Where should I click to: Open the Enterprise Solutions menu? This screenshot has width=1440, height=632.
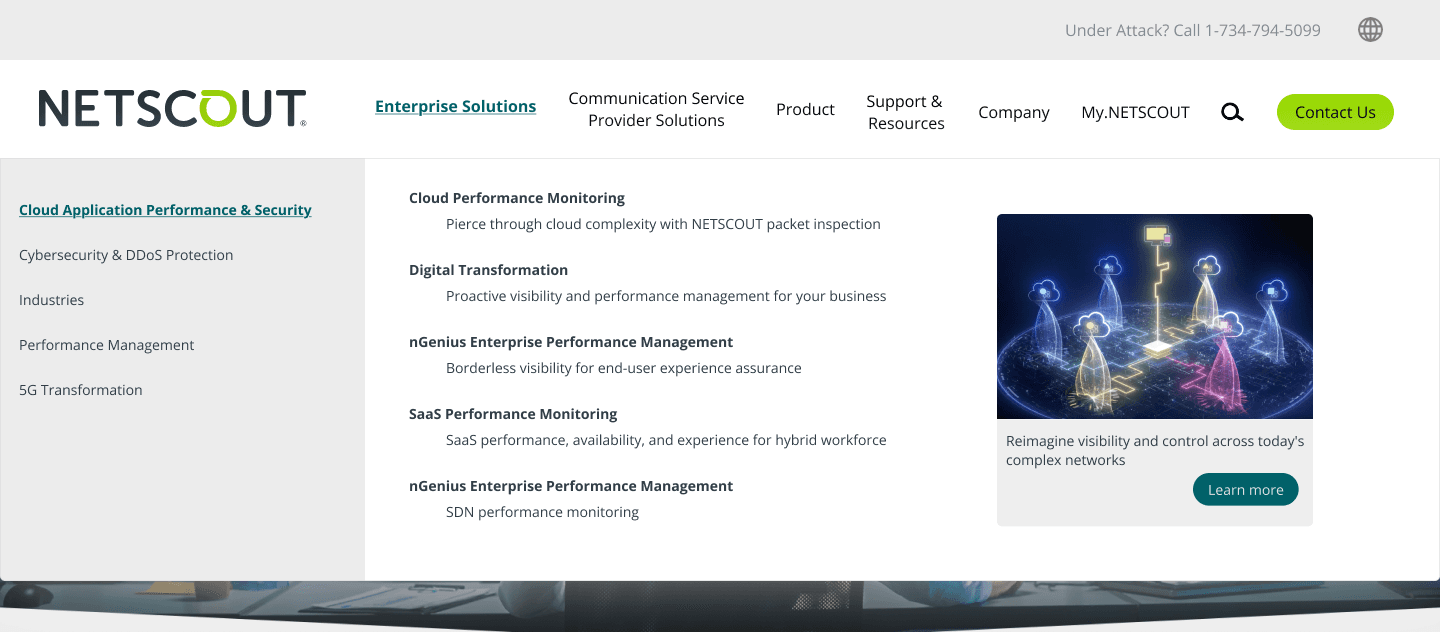pyautogui.click(x=455, y=106)
